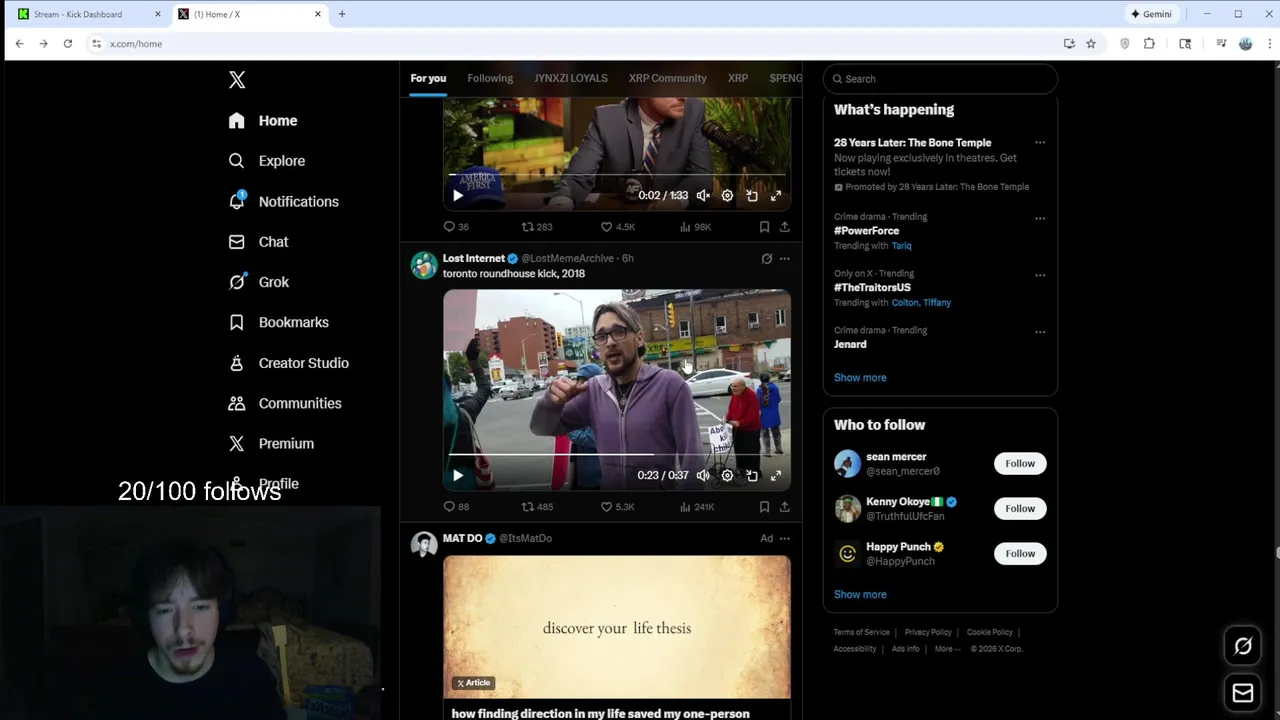This screenshot has width=1280, height=720.
Task: View analytics of Lost Internet post 241K
Action: tap(697, 507)
